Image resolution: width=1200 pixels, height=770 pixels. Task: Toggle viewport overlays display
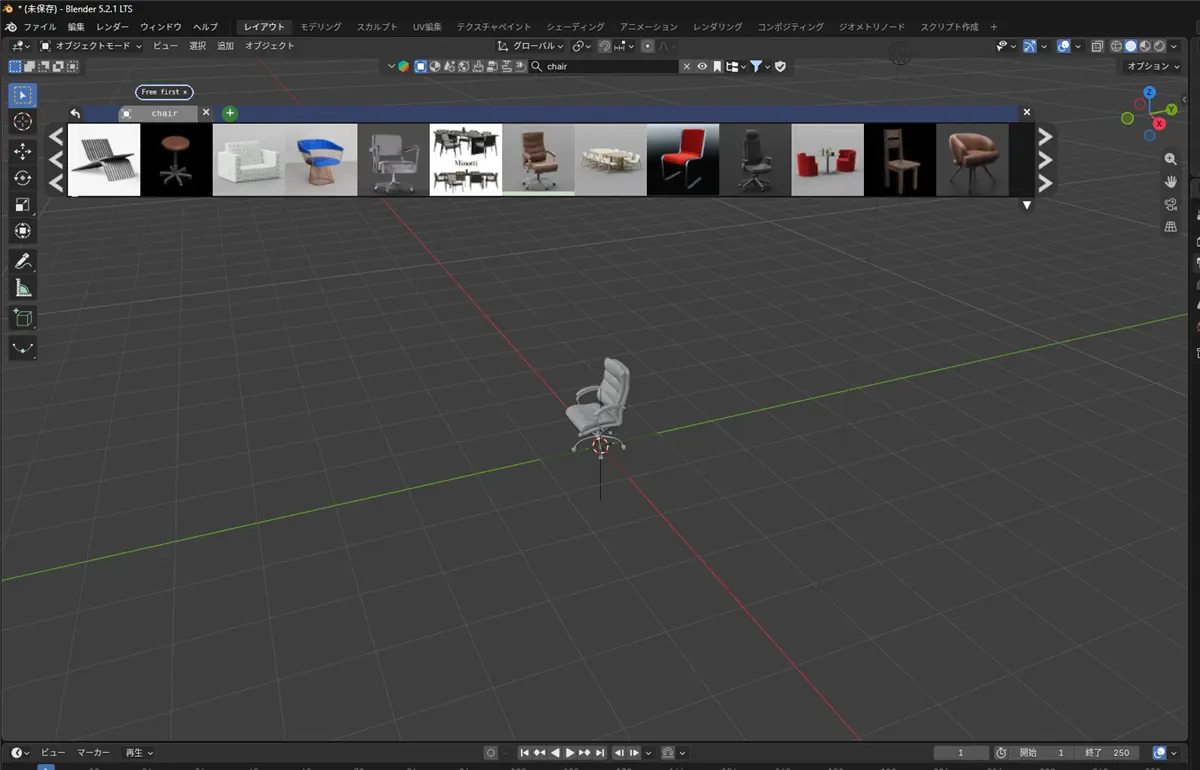1063,46
